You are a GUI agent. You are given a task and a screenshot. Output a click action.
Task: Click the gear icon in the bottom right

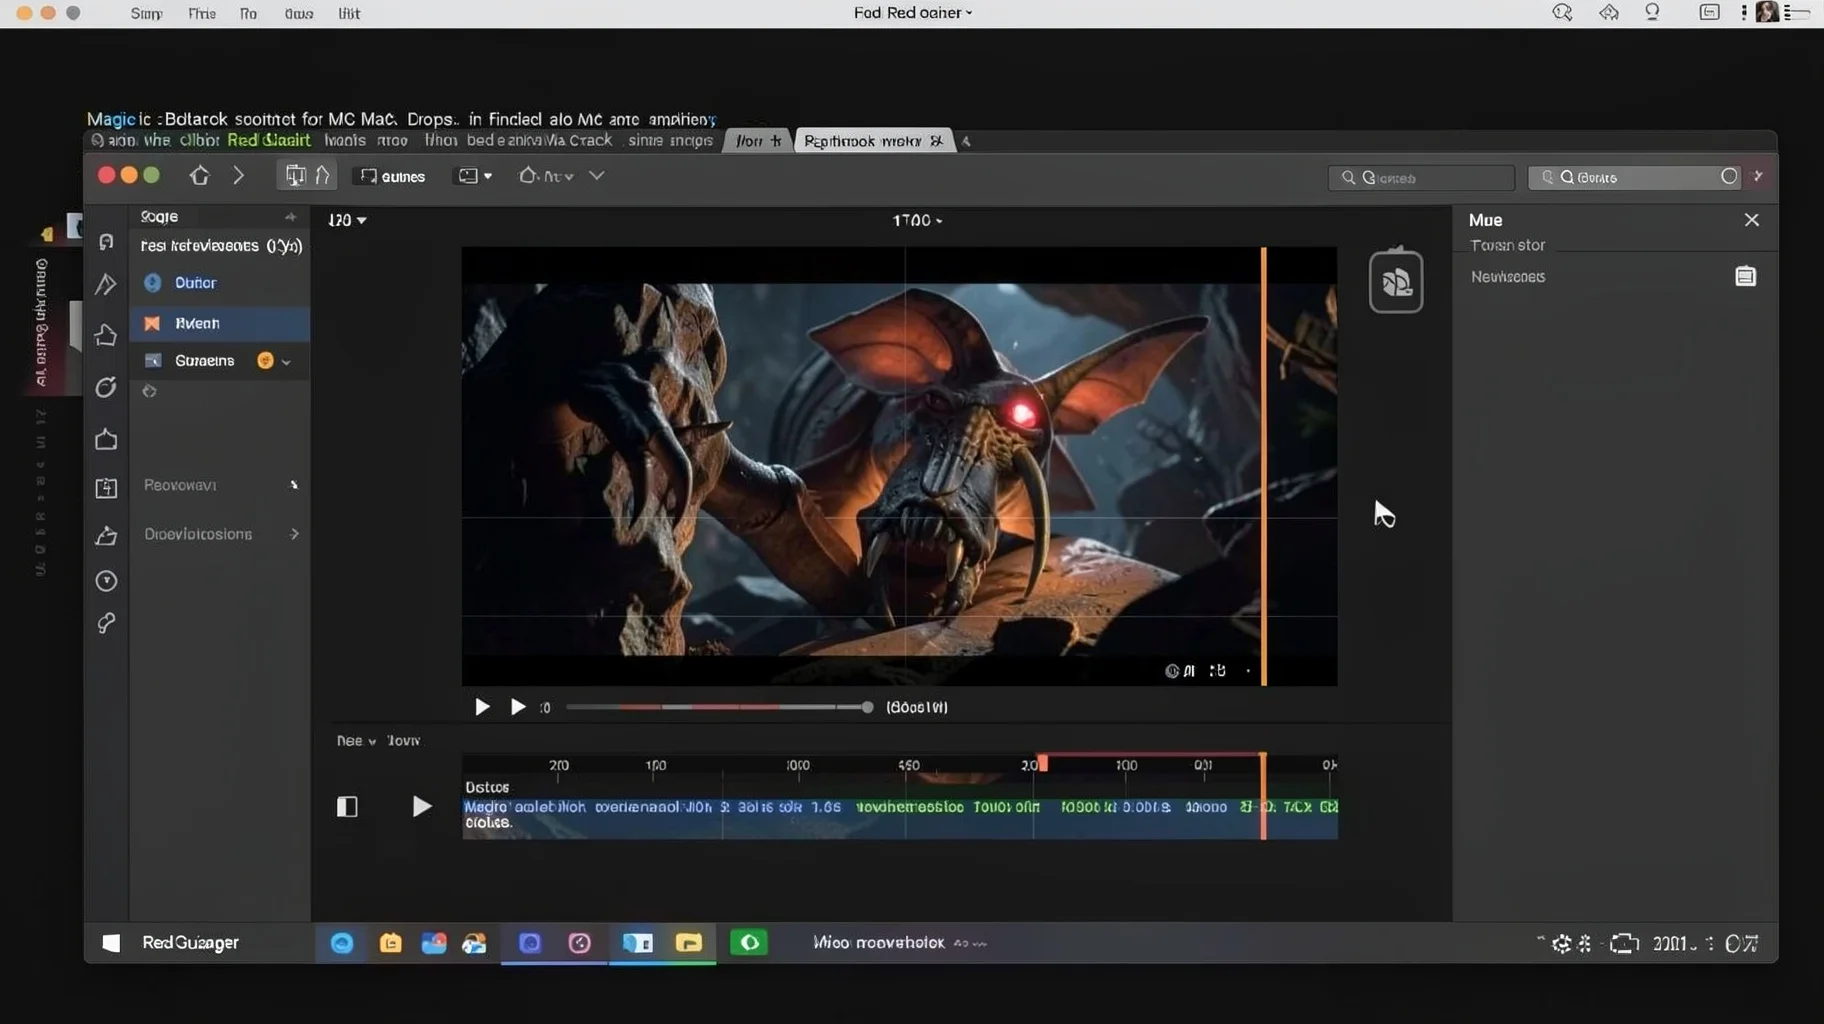[x=1561, y=944]
